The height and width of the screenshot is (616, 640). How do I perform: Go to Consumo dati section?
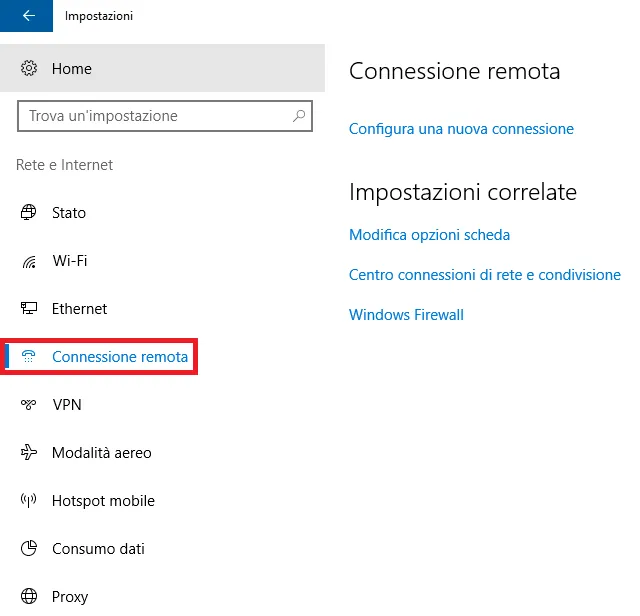click(98, 549)
